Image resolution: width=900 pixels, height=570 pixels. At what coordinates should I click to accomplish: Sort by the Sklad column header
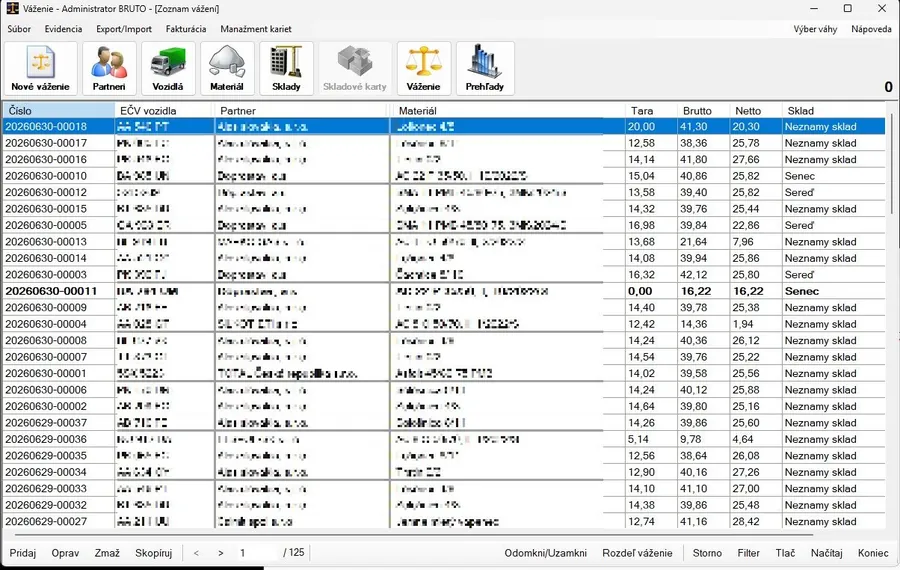pyautogui.click(x=833, y=110)
